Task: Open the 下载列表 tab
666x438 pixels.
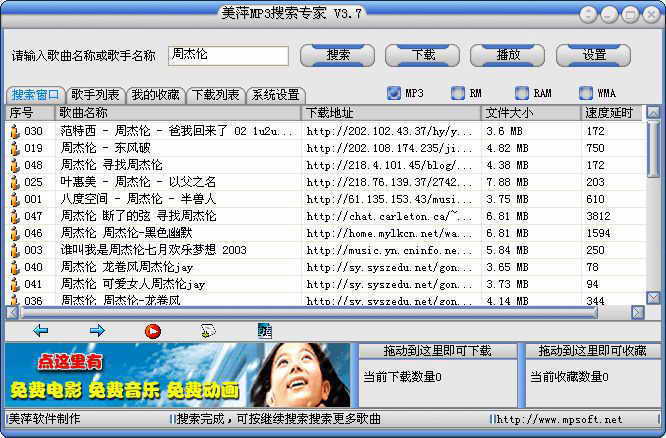Action: coord(215,95)
